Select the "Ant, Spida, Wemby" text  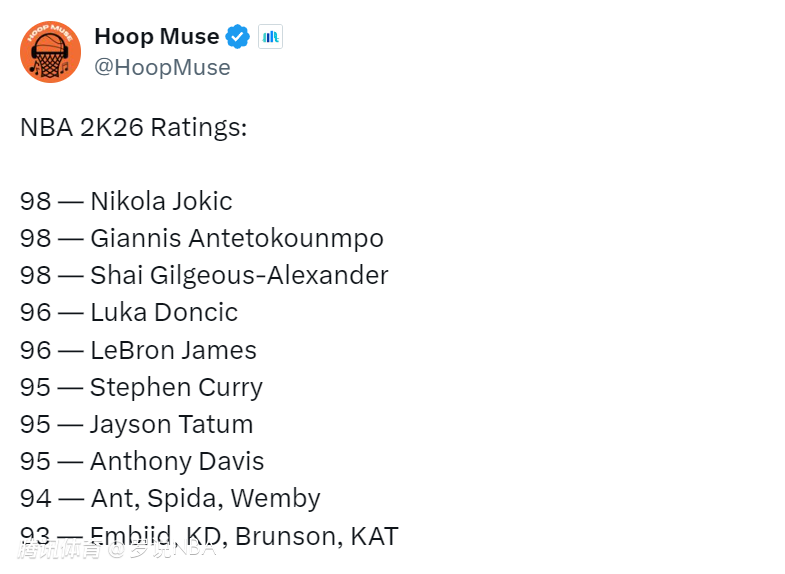tap(205, 498)
